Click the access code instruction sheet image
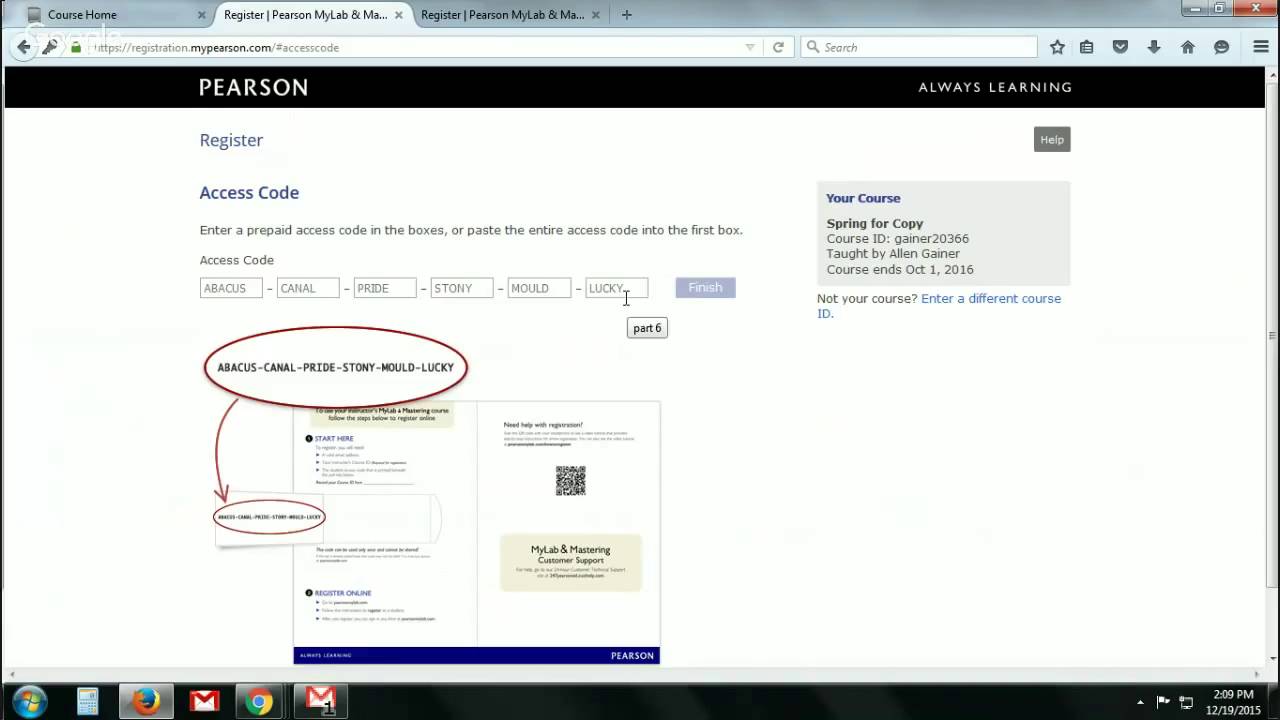Screen dimensions: 1280x720 [476, 532]
